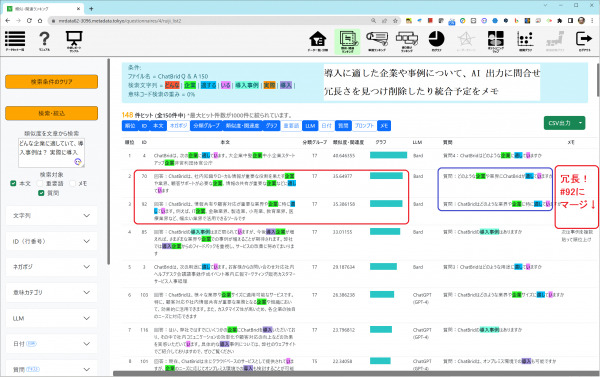Click LLM cell ChatGPT (GPT-4) of ID 116
The height and width of the screenshot is (377, 600).
click(422, 333)
